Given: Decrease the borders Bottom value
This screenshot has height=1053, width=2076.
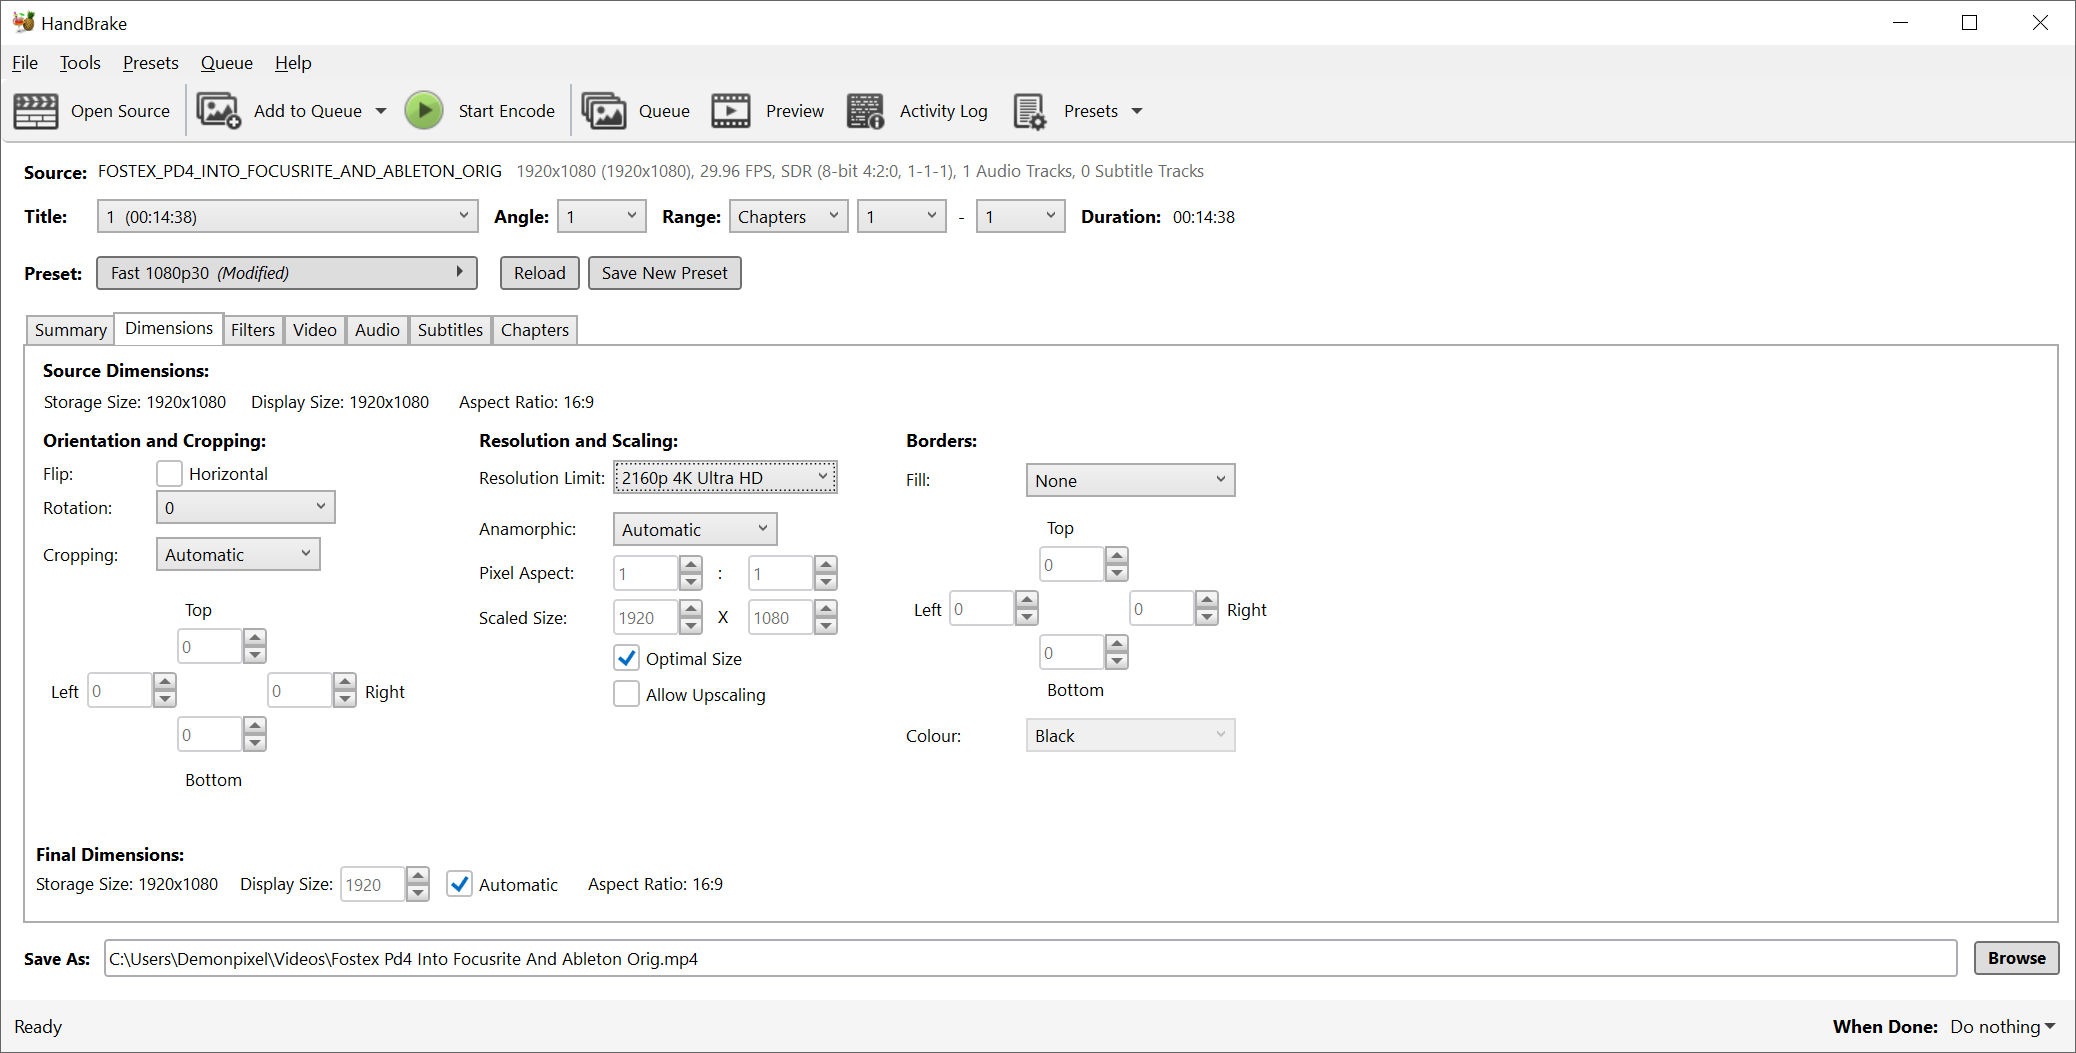Looking at the screenshot, I should [x=1117, y=661].
